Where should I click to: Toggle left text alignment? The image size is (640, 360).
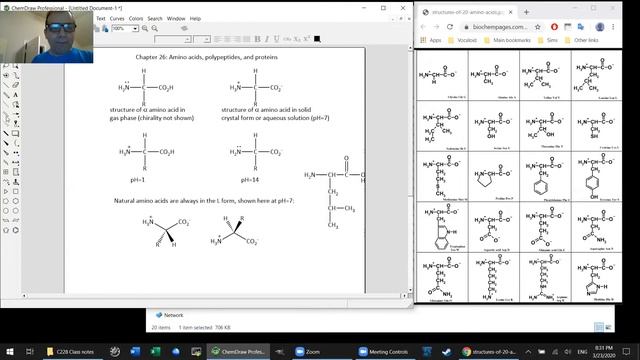pyautogui.click(x=218, y=39)
